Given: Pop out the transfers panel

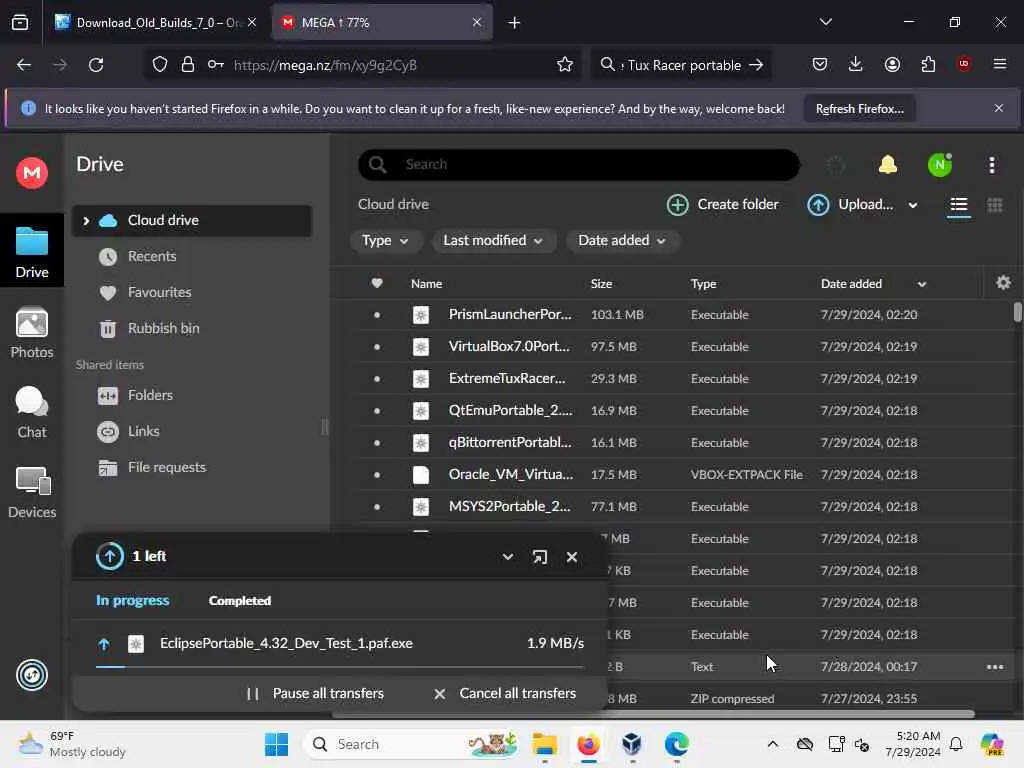Looking at the screenshot, I should point(539,557).
